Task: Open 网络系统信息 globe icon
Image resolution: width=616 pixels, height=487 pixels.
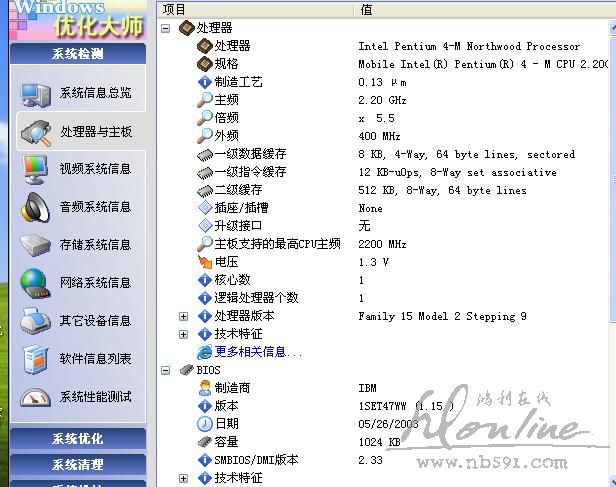Action: coord(35,283)
